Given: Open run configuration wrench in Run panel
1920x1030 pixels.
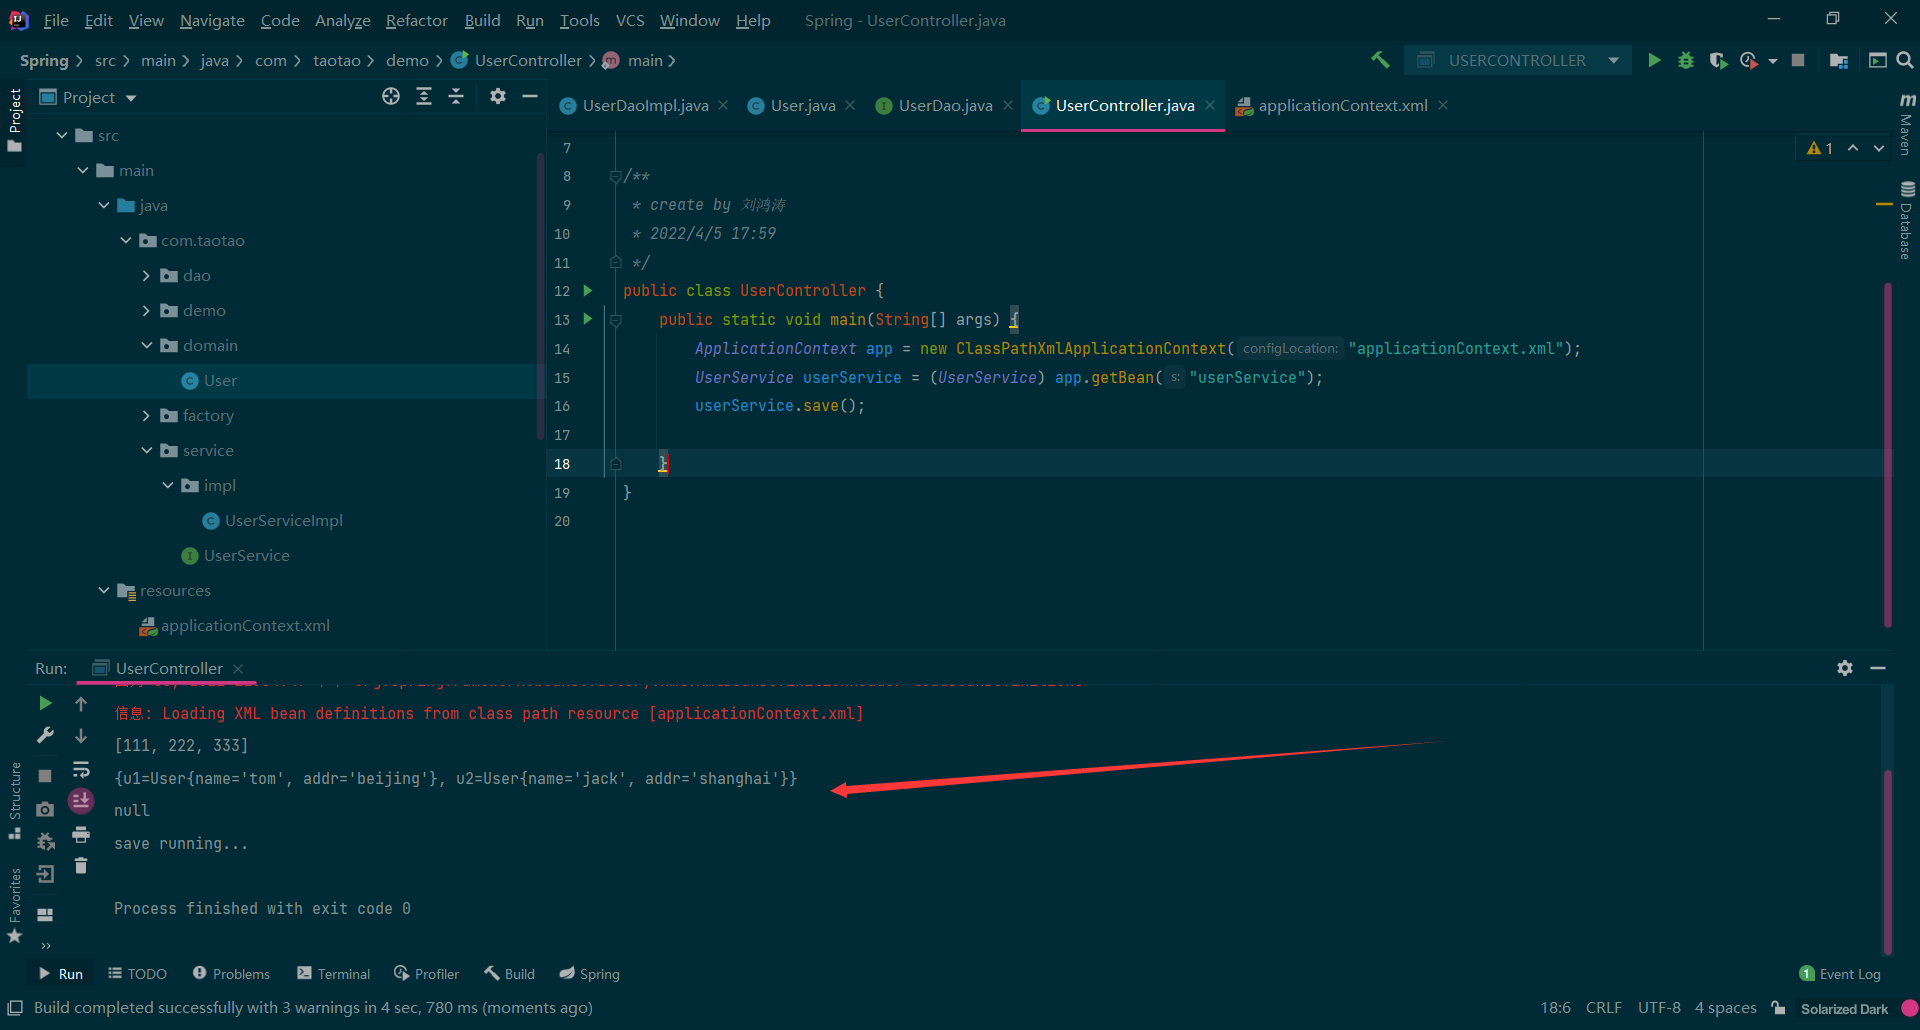Looking at the screenshot, I should [45, 736].
